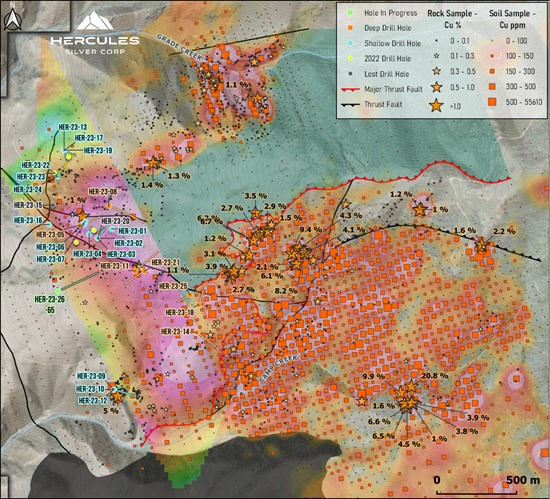550x499 pixels.
Task: Click the 0.5 - 1.0 star legend symbol
Action: point(436,87)
